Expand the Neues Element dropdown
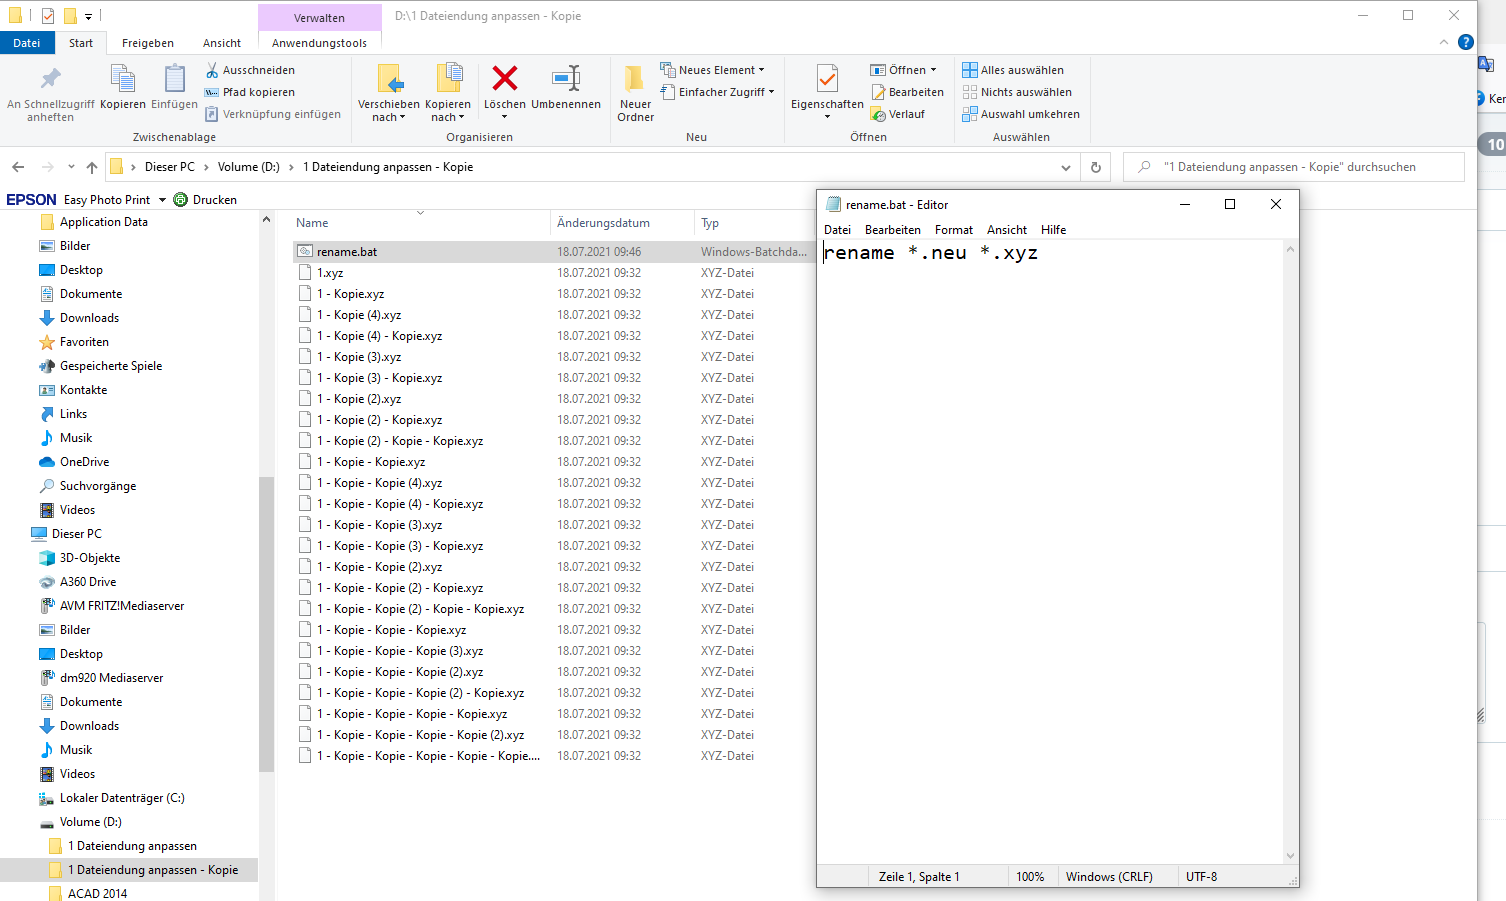This screenshot has height=901, width=1506. 762,70
